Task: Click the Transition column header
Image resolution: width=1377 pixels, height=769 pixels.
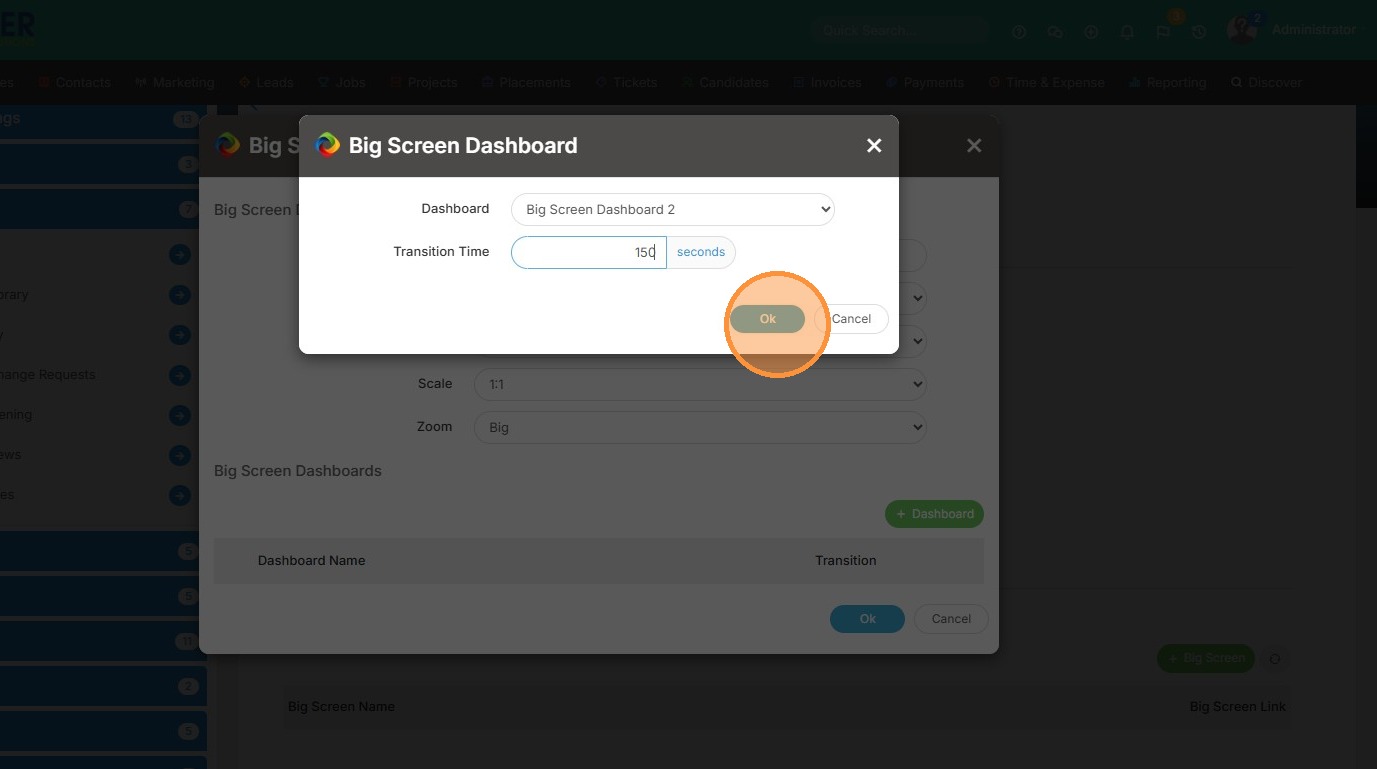Action: (x=846, y=560)
